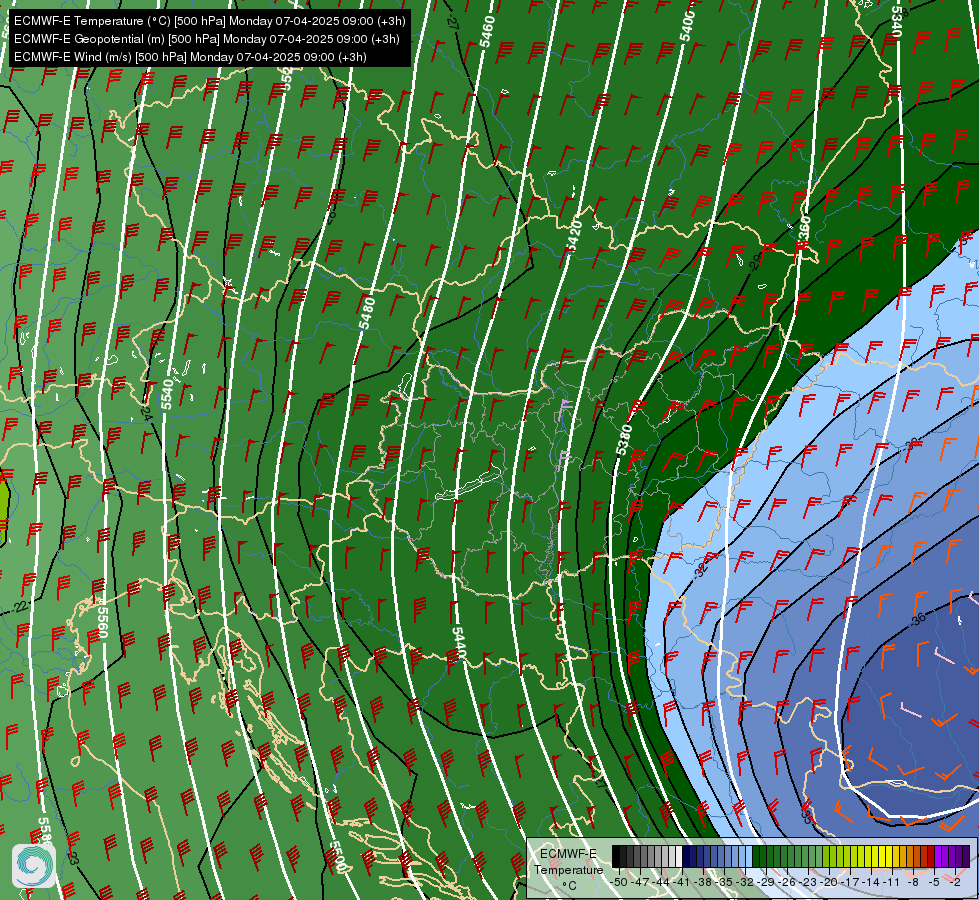Viewport: 979px width, 900px height.
Task: Click the 'ECMWF-E Temperature °C' colorbar title
Action: coord(568,869)
